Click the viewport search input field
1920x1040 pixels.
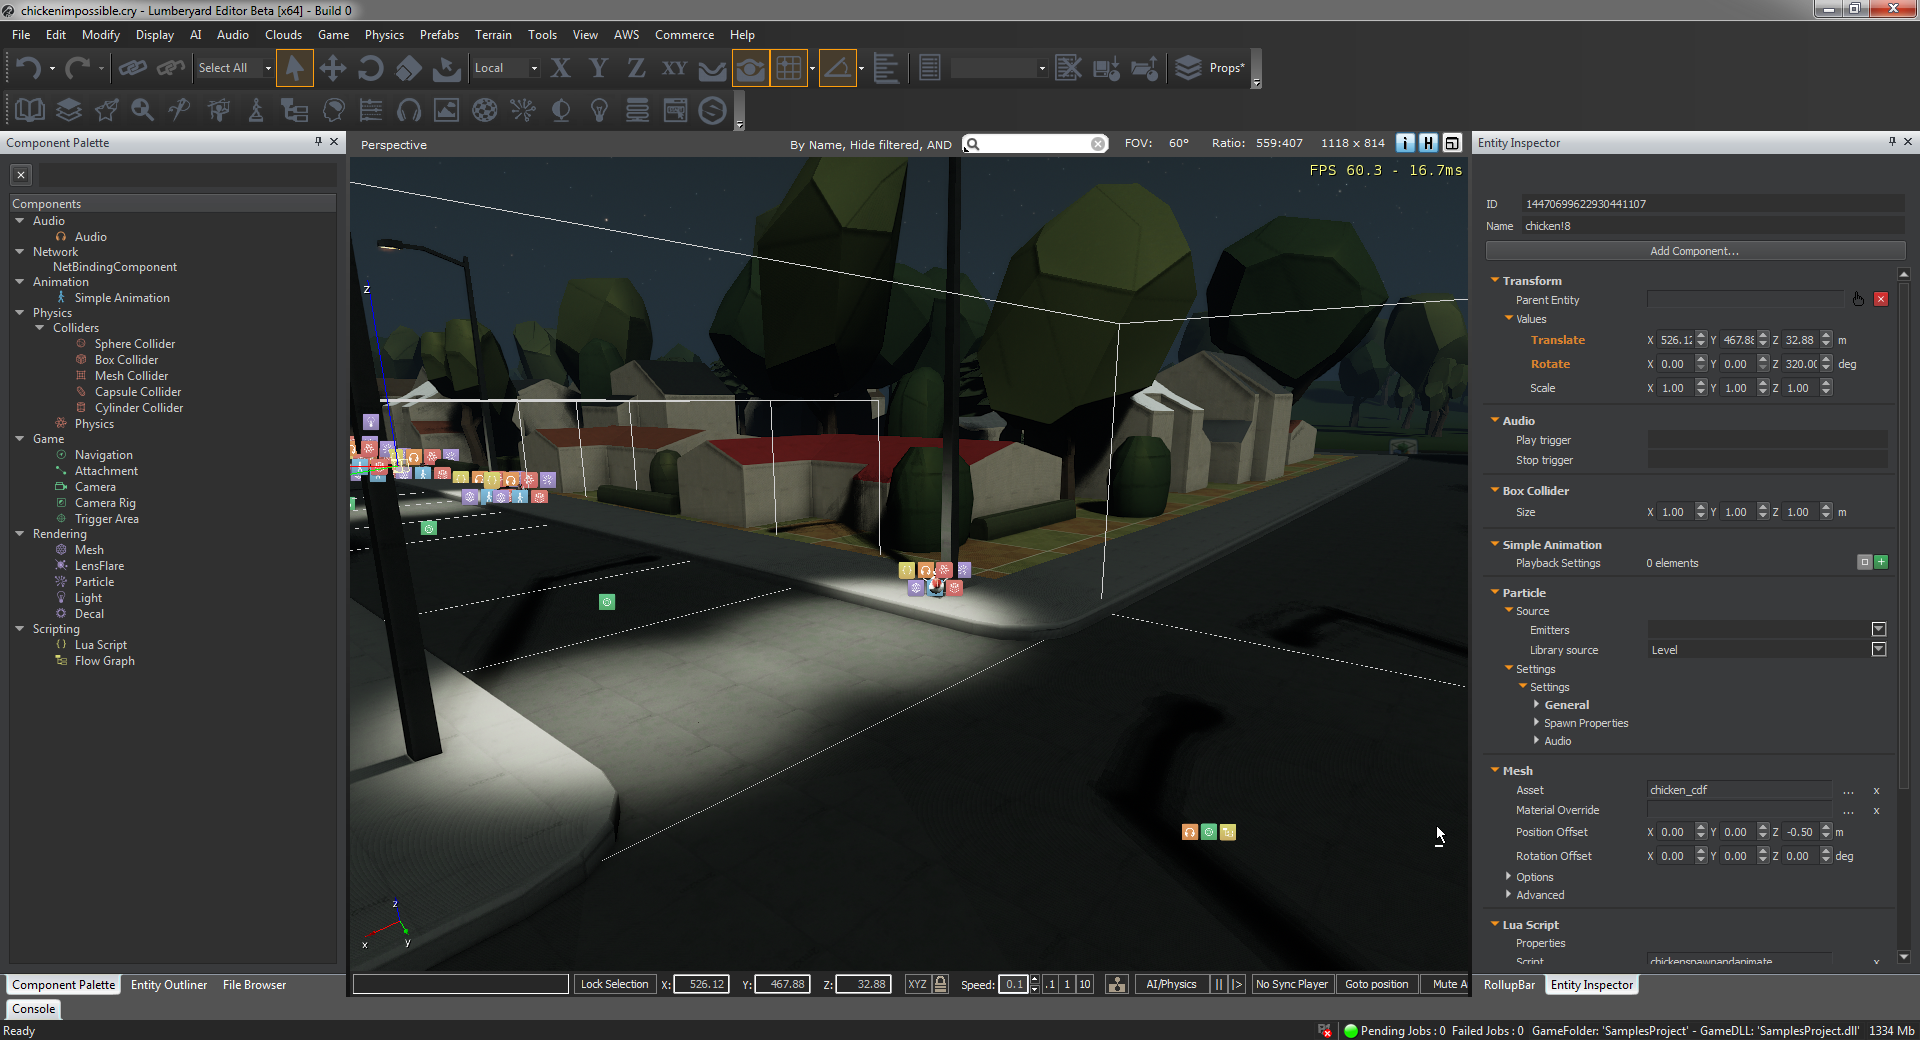click(x=1034, y=144)
